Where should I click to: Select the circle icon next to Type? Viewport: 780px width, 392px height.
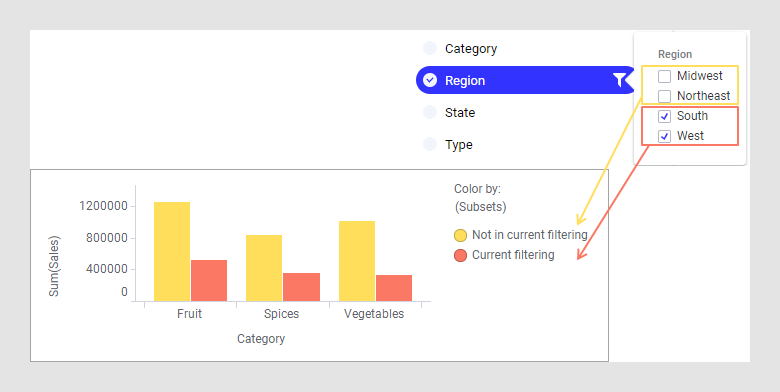pyautogui.click(x=430, y=144)
